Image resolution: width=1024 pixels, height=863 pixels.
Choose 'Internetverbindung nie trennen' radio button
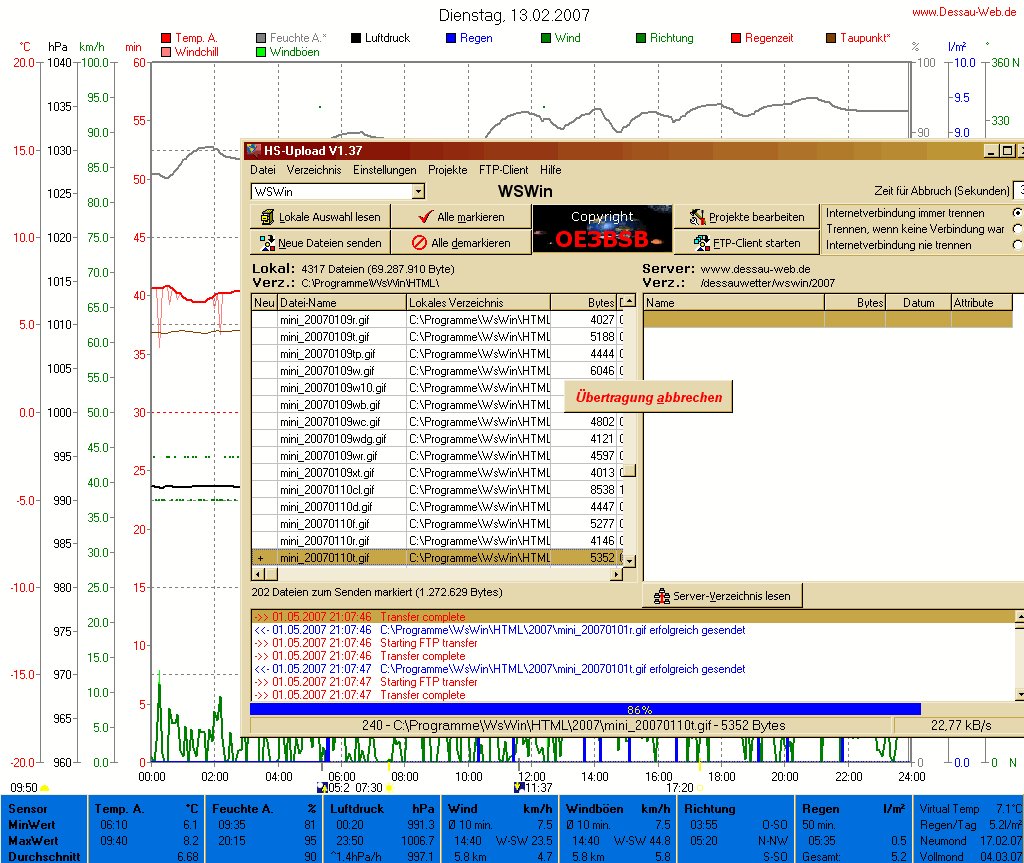1017,245
